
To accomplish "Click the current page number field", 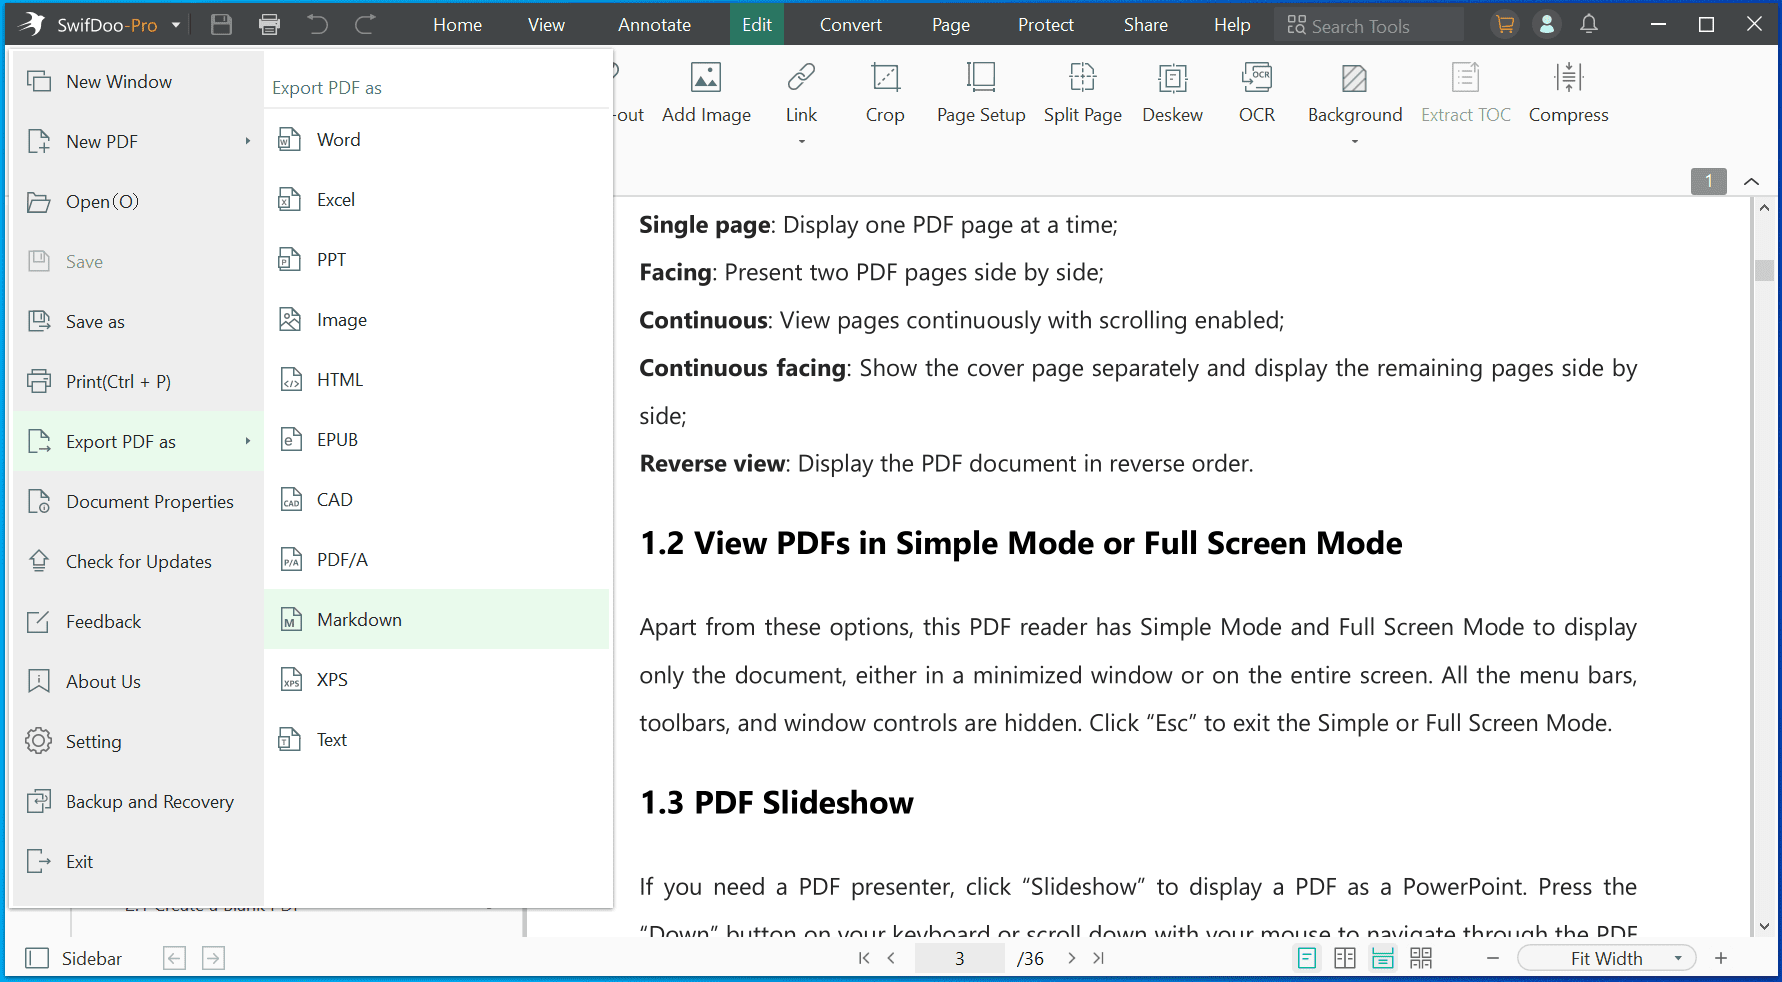I will point(960,958).
